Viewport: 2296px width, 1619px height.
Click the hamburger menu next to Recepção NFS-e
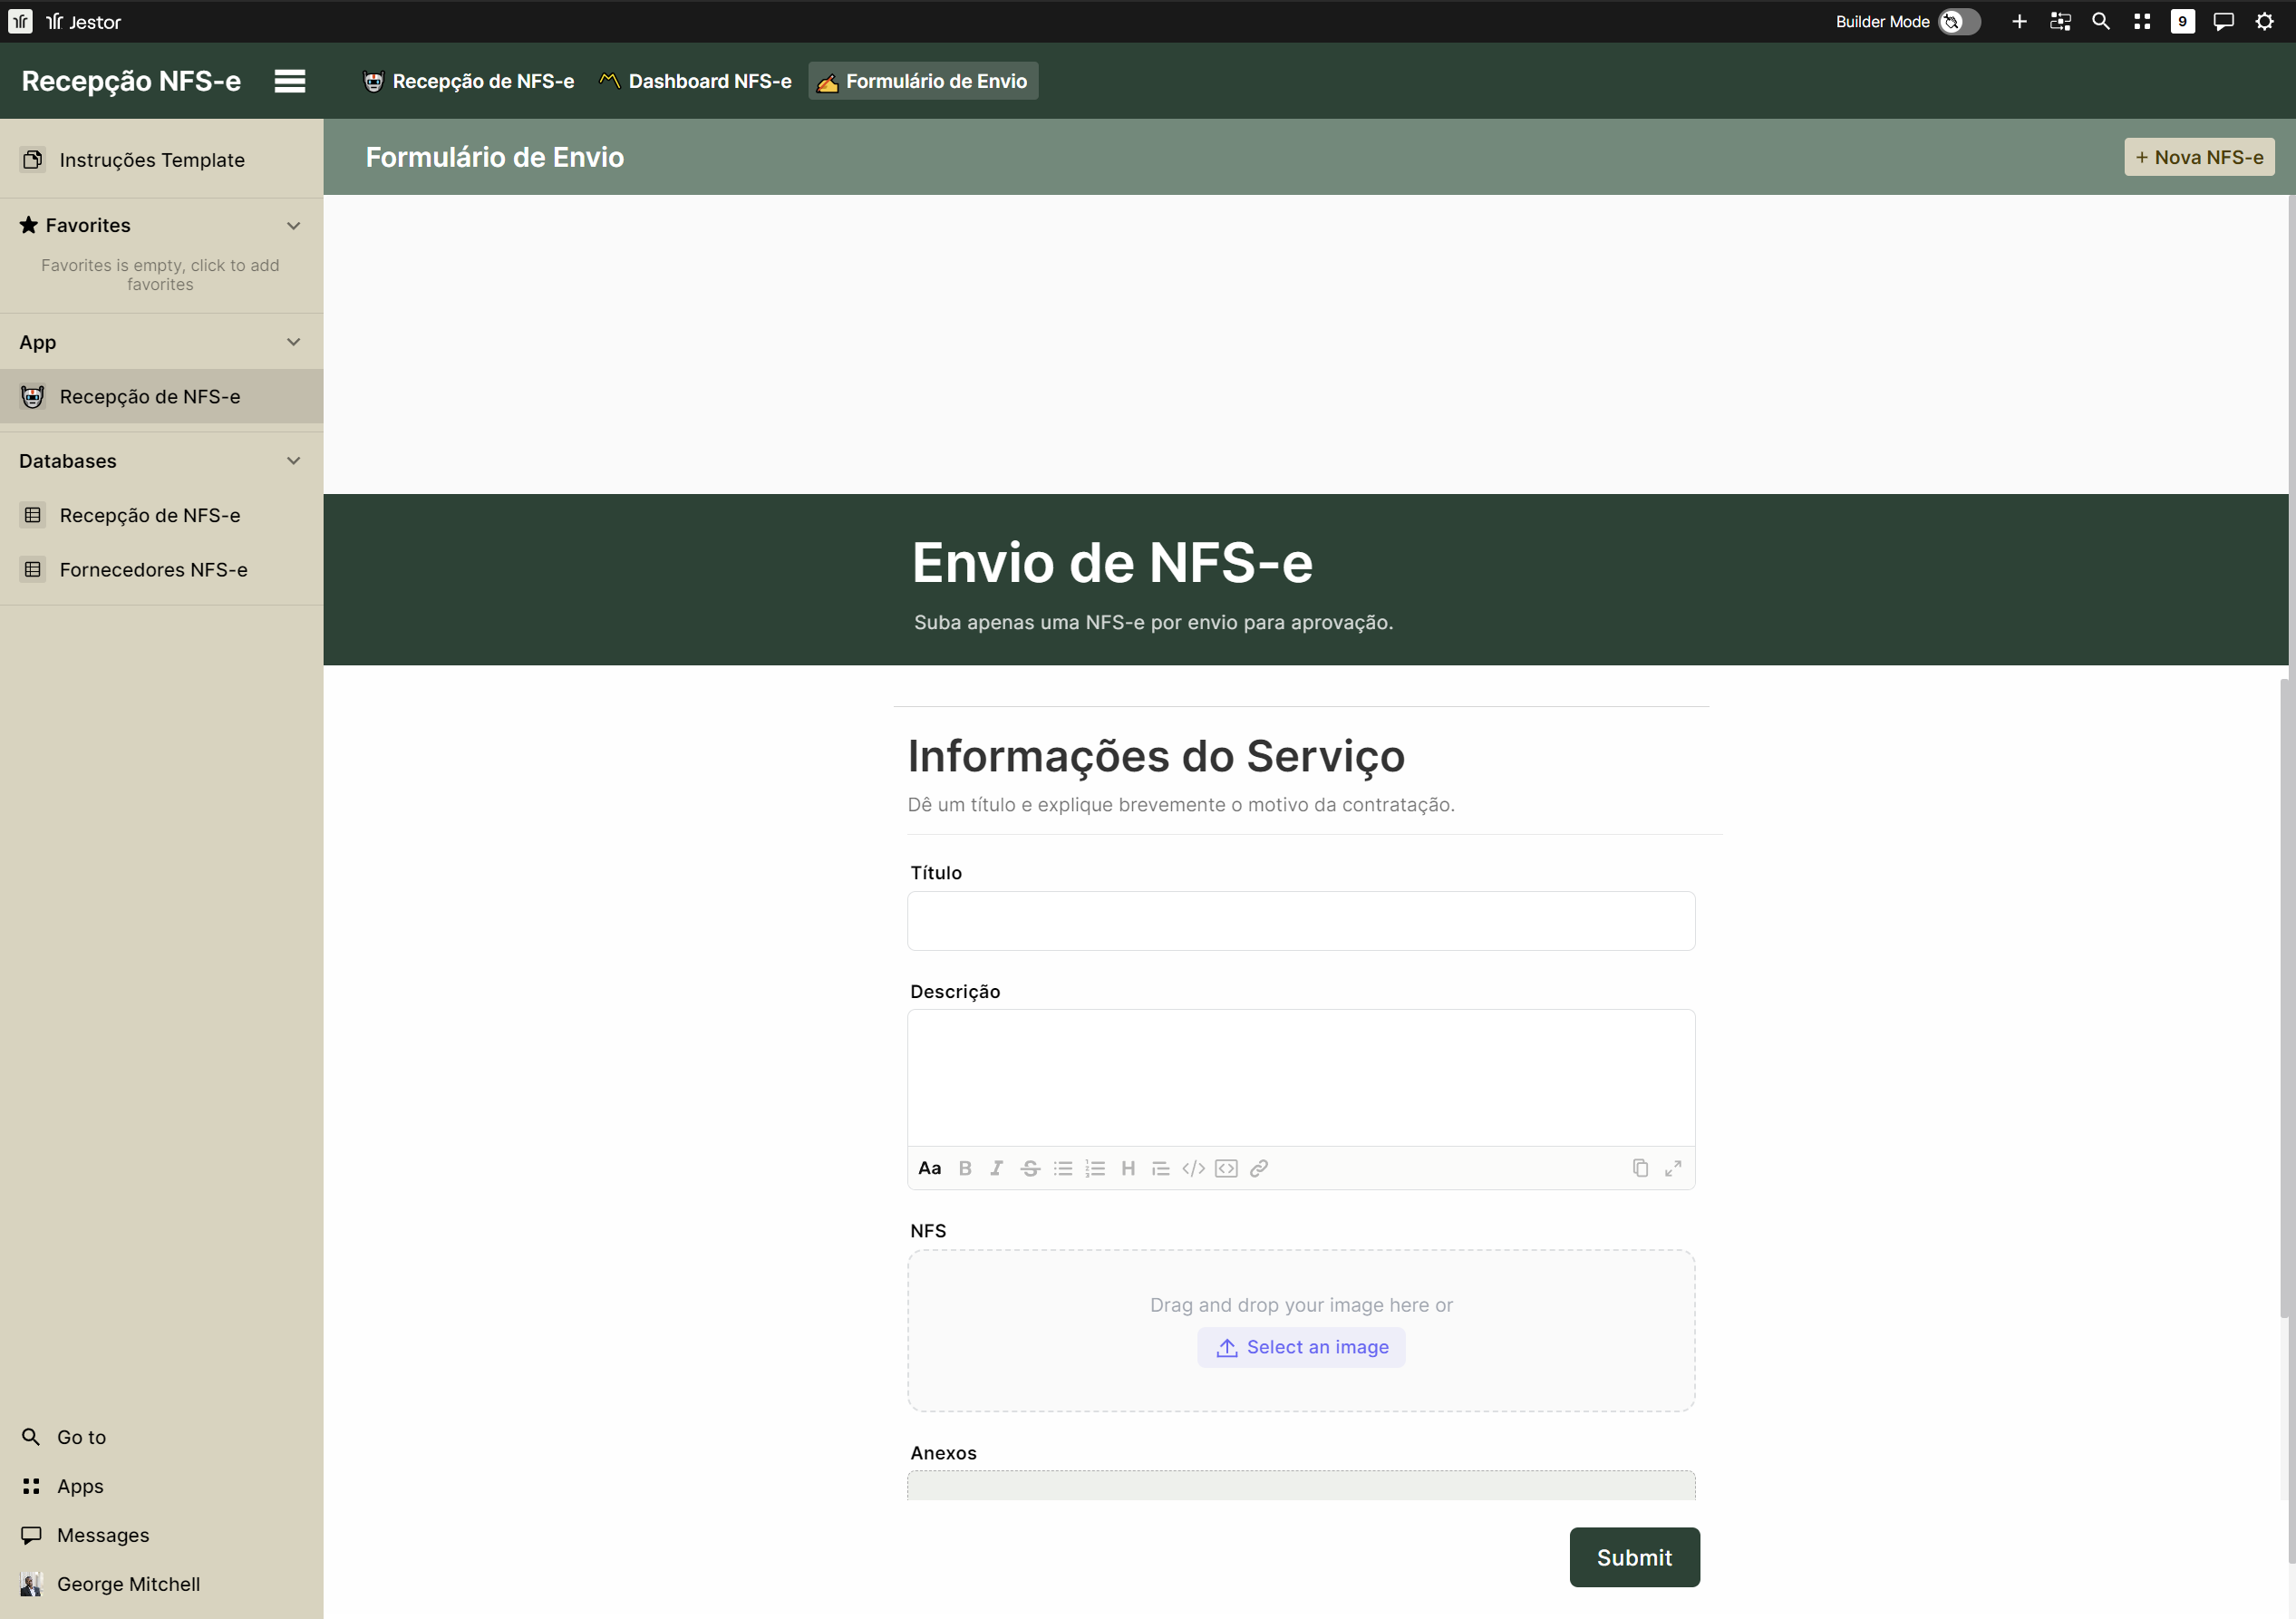[x=290, y=81]
